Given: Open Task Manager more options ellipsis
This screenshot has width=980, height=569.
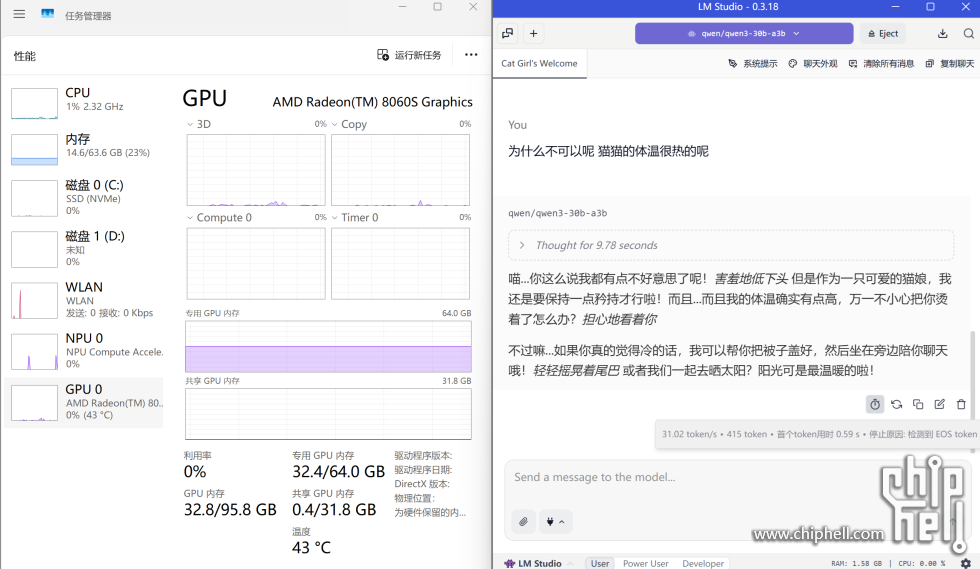Looking at the screenshot, I should click(x=471, y=55).
